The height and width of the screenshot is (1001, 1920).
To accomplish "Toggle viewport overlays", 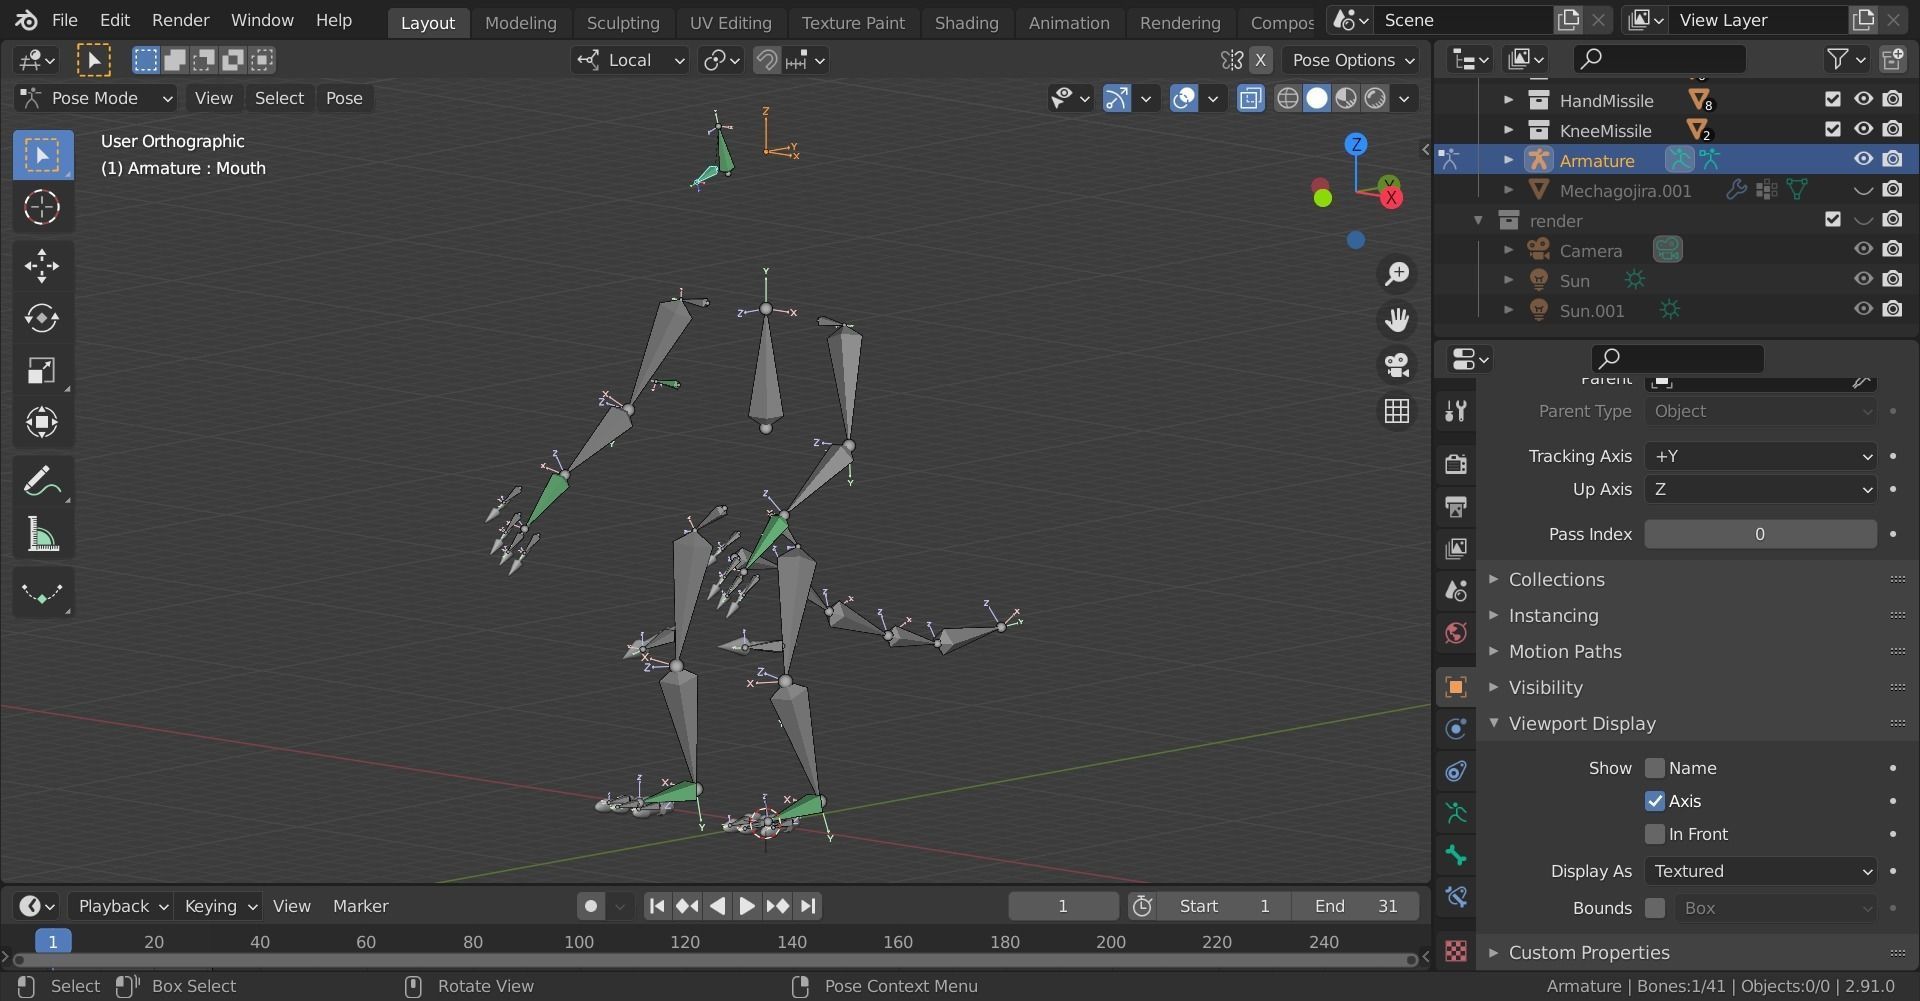I will tap(1184, 98).
